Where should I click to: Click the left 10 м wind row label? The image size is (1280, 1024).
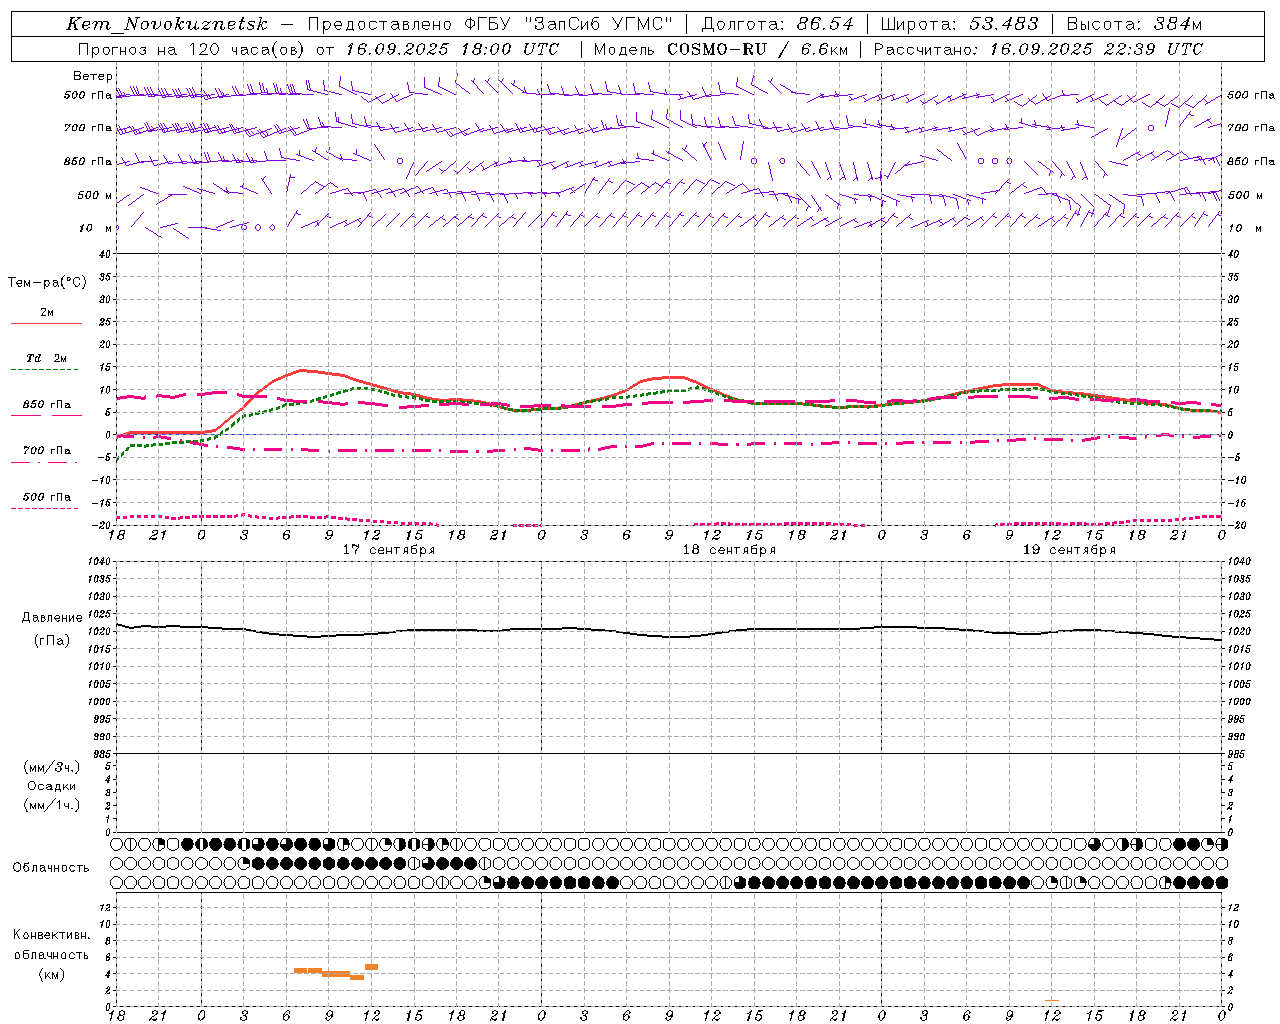tap(97, 228)
